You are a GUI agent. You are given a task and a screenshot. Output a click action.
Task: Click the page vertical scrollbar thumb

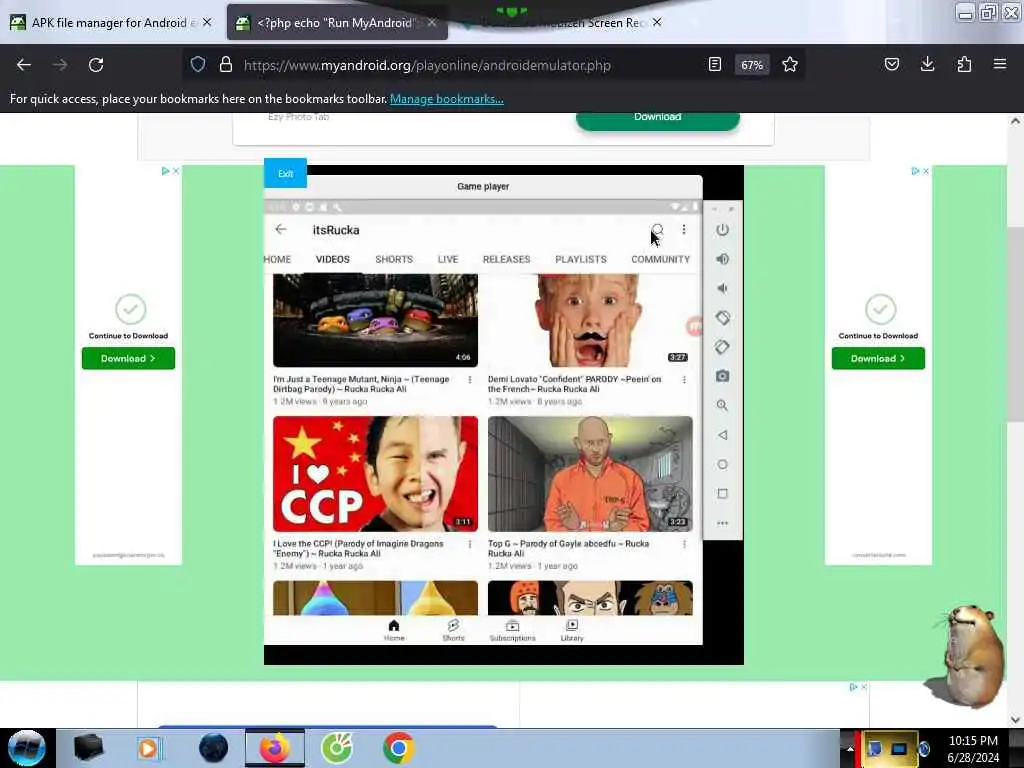pyautogui.click(x=1015, y=325)
